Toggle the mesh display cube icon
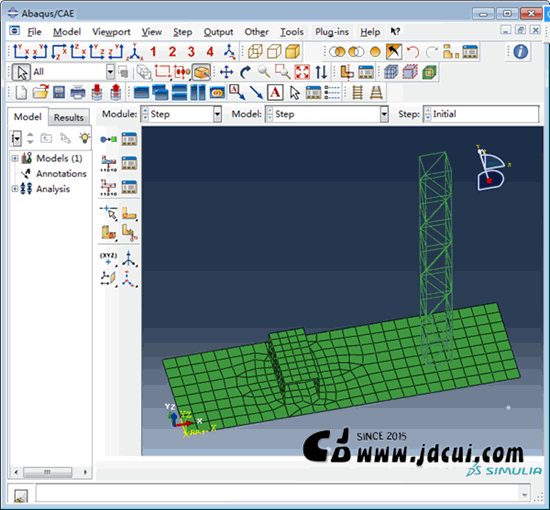Screen dimensions: 550x510 (x=391, y=72)
